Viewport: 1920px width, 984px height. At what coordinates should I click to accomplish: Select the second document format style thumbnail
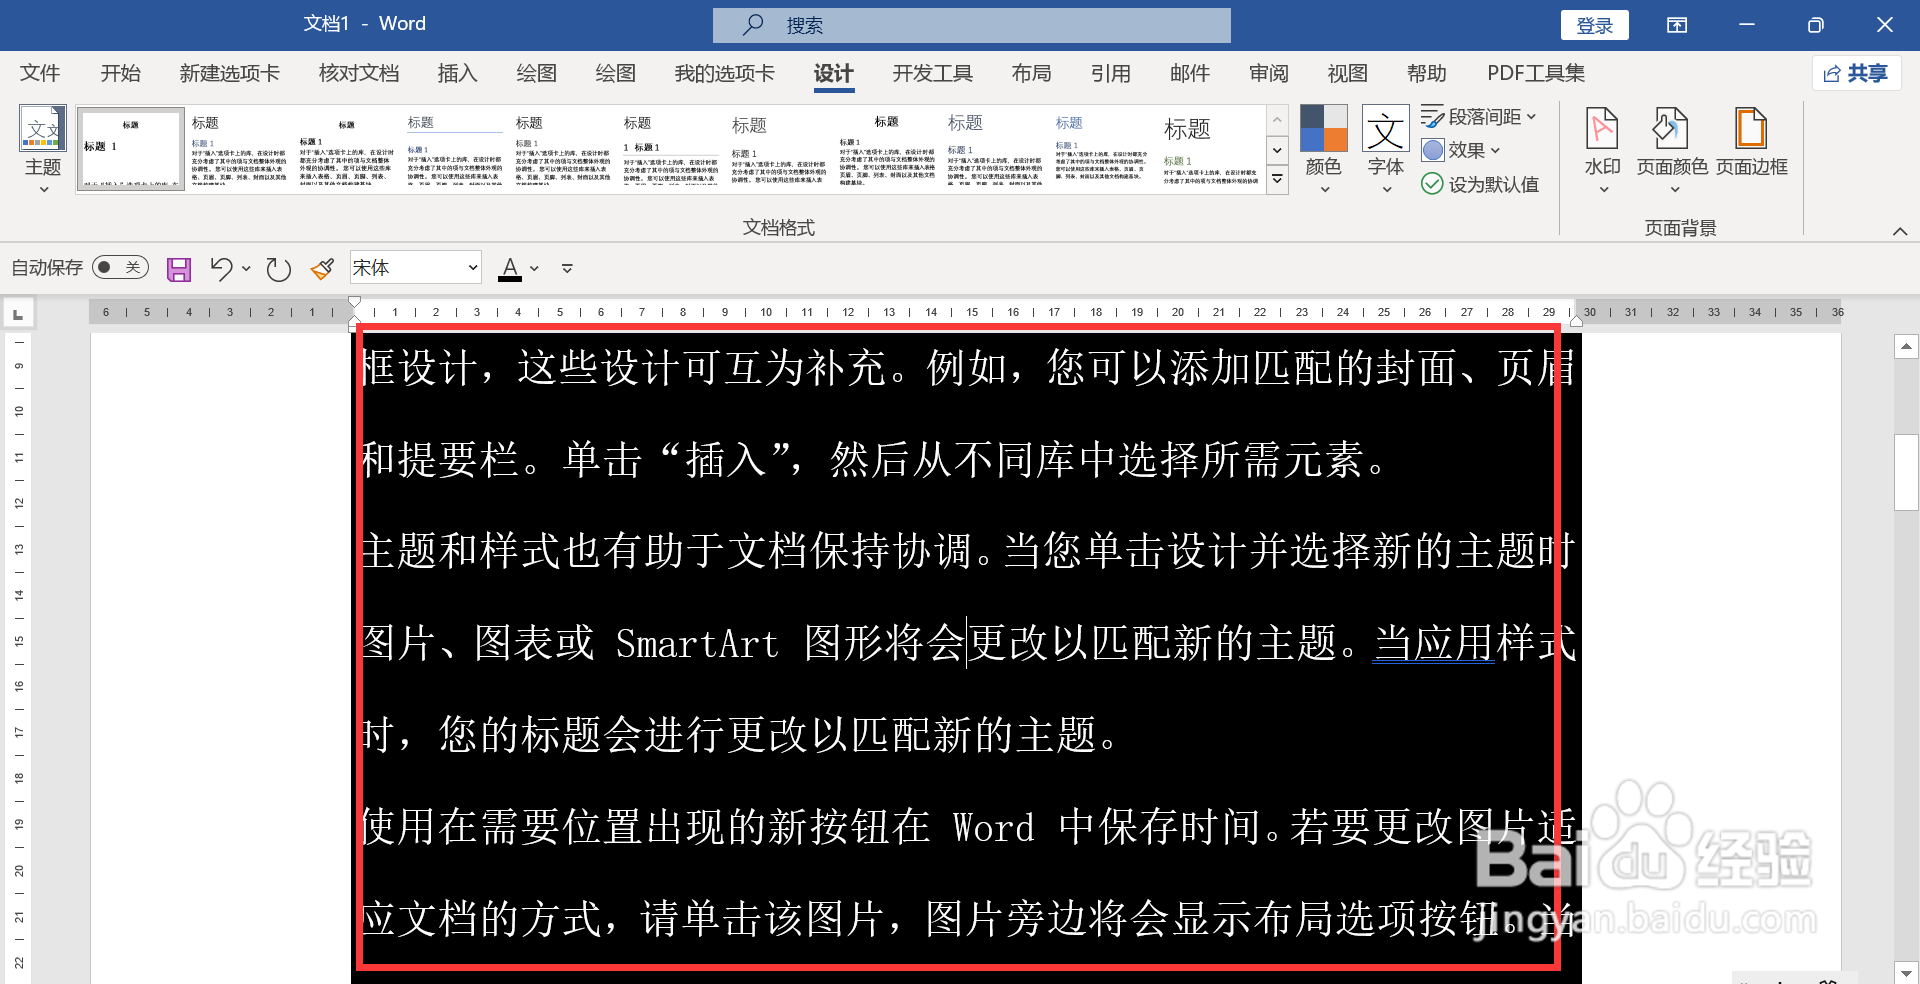(239, 149)
